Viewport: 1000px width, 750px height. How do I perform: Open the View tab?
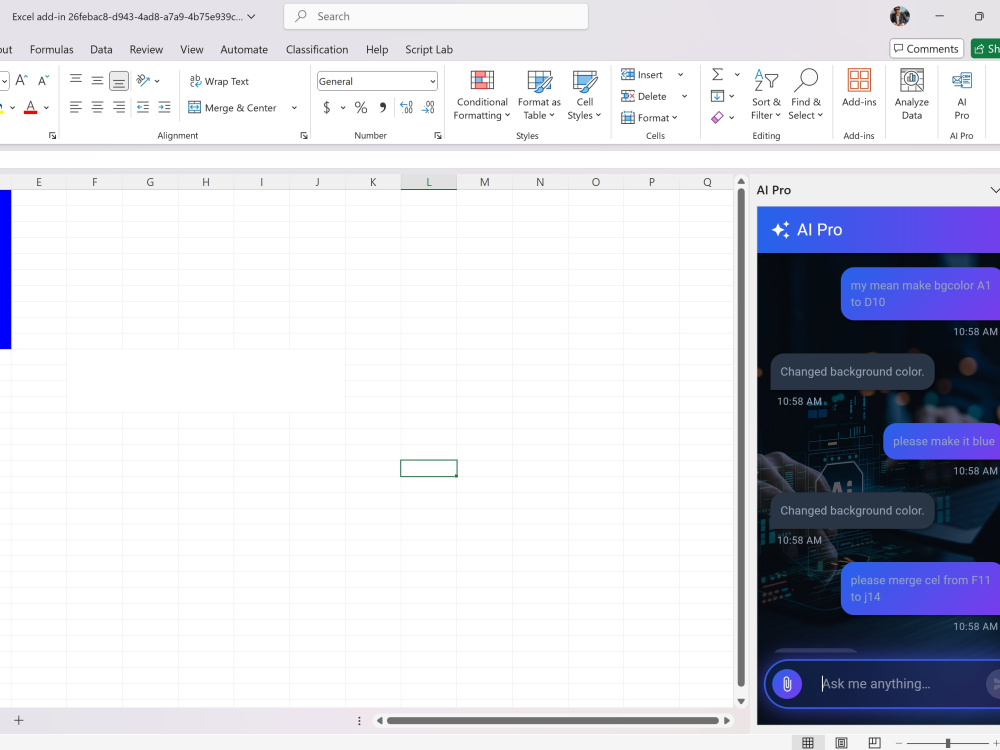(x=191, y=49)
